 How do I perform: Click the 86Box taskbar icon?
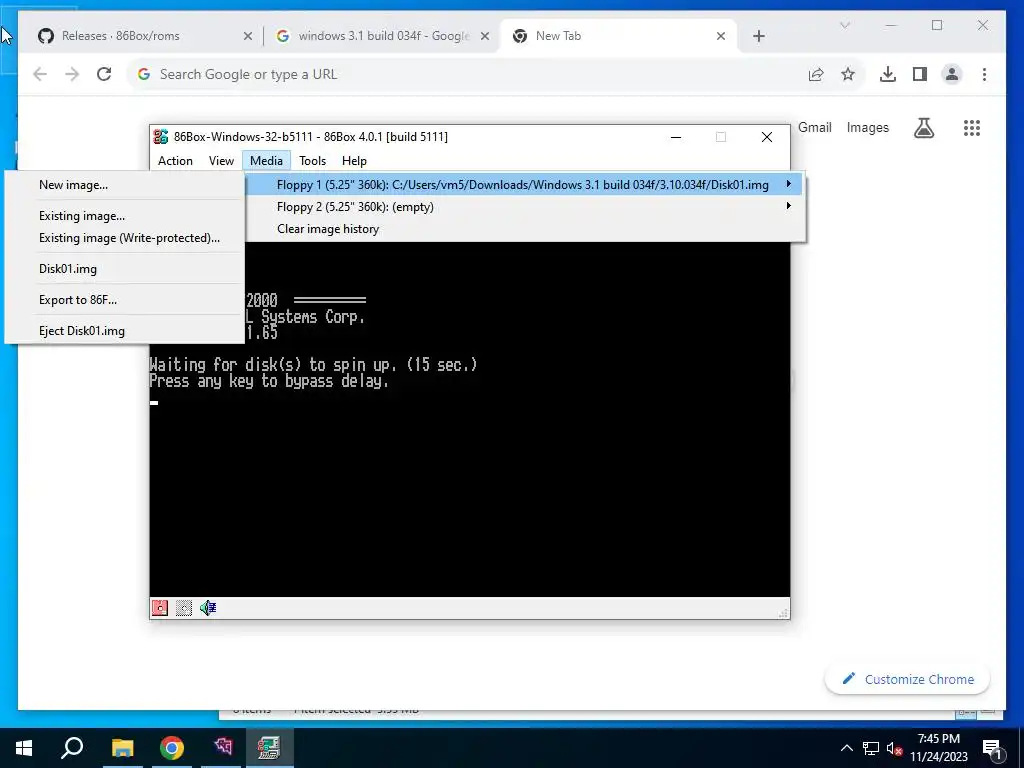tap(268, 748)
